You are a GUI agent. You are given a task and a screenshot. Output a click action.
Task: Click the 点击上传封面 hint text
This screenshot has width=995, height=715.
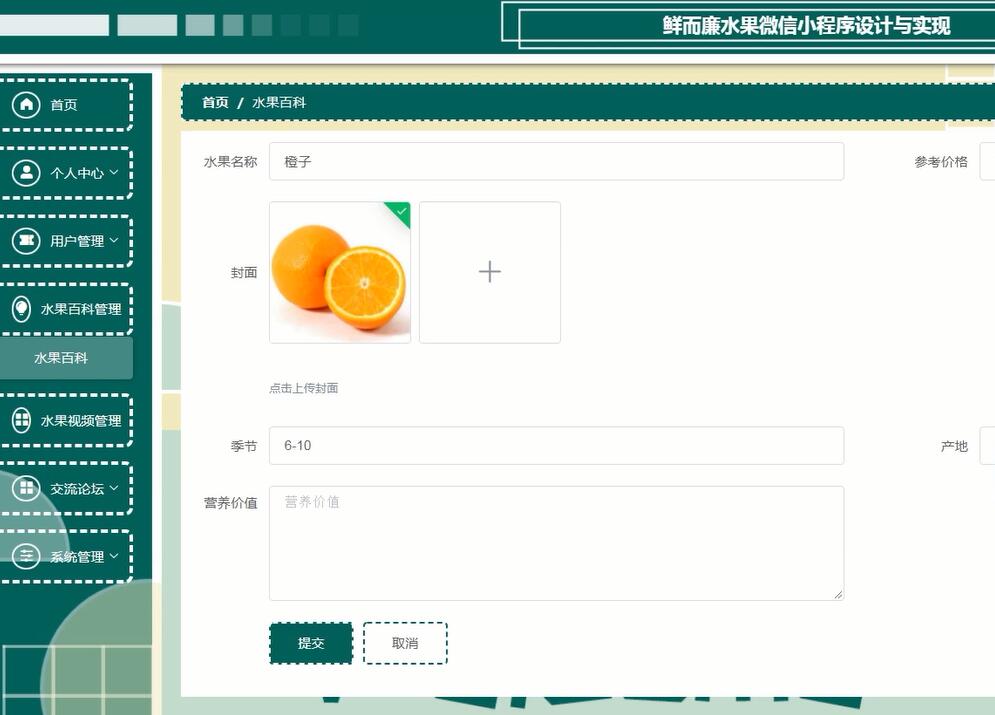303,388
